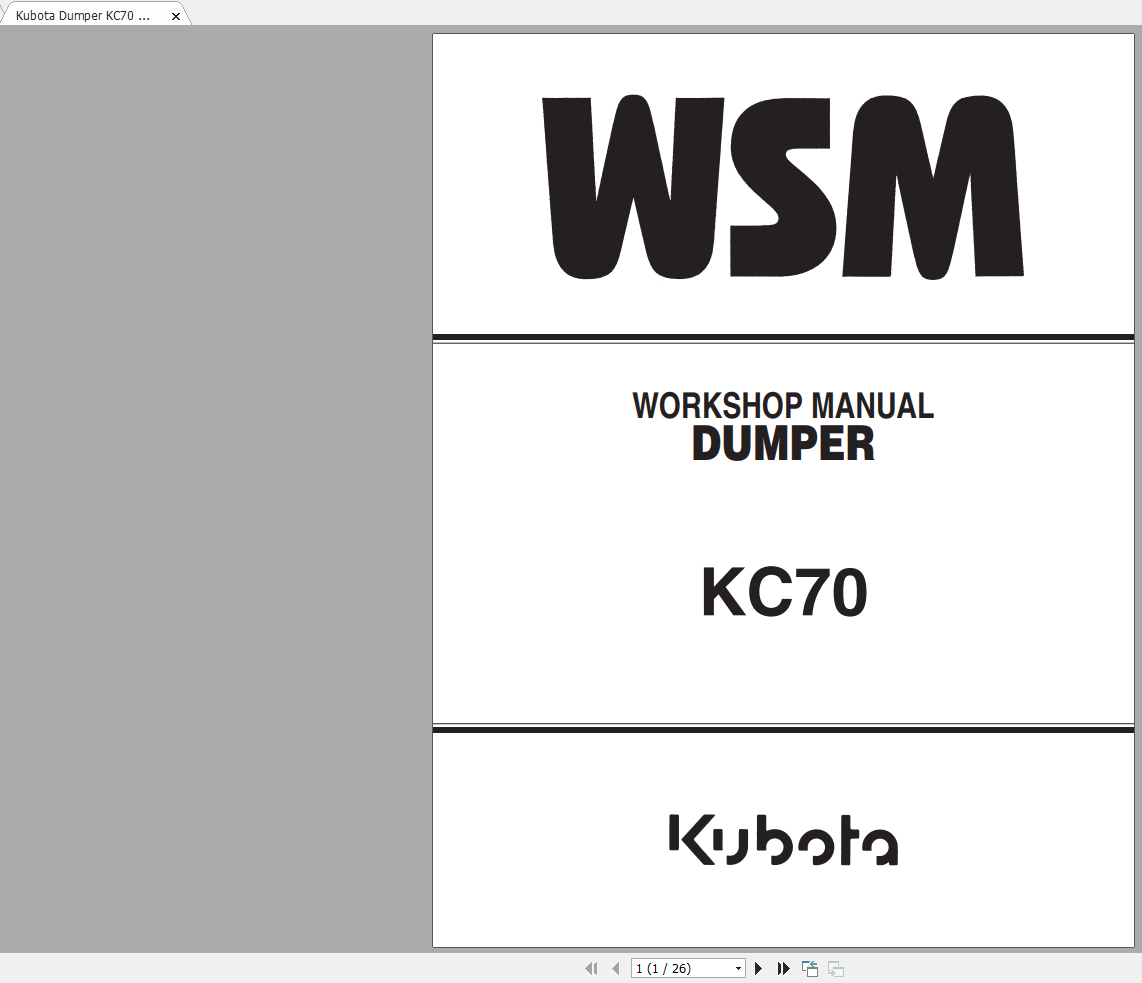Click the WORKSHOP MANUAL heading text

click(783, 406)
